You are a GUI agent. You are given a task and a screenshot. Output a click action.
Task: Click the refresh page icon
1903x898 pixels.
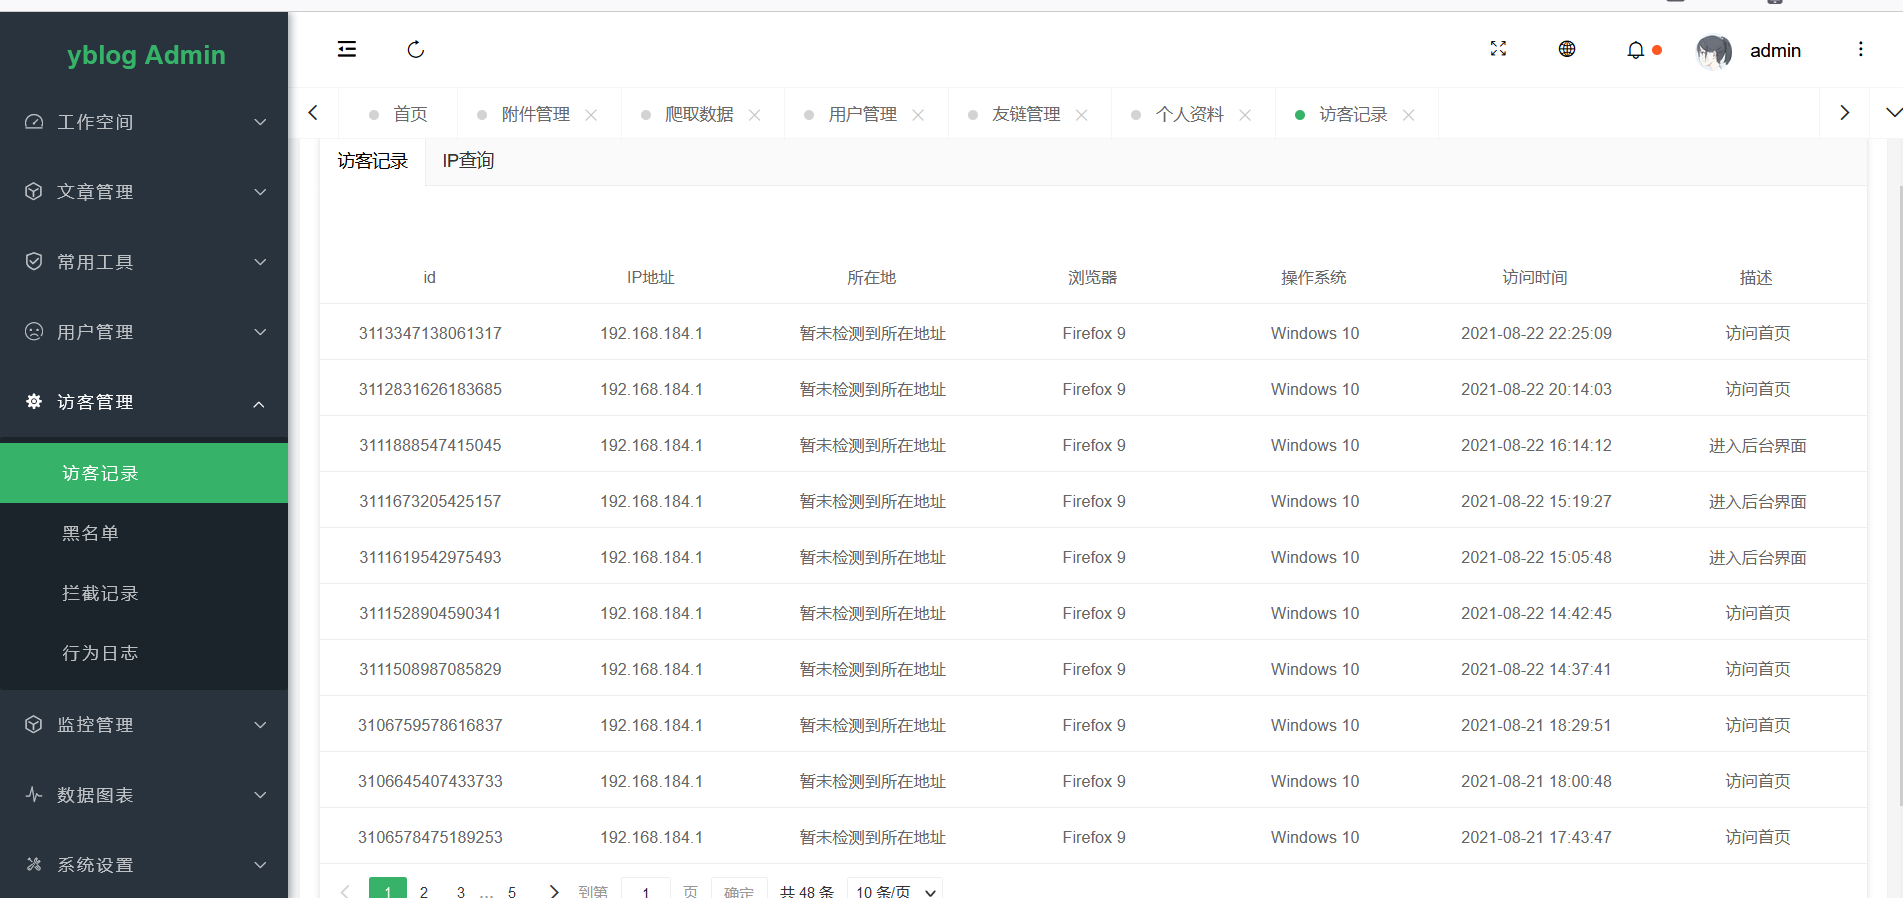click(416, 49)
